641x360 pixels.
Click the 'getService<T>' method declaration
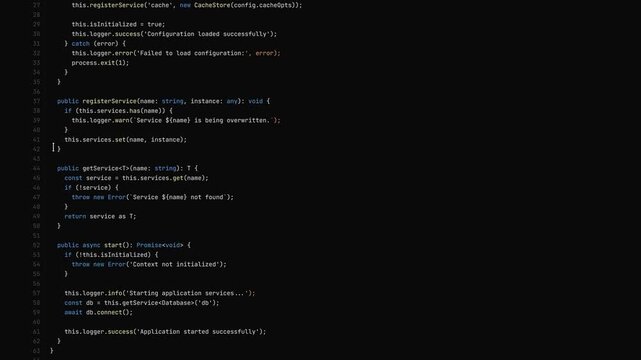pos(105,168)
